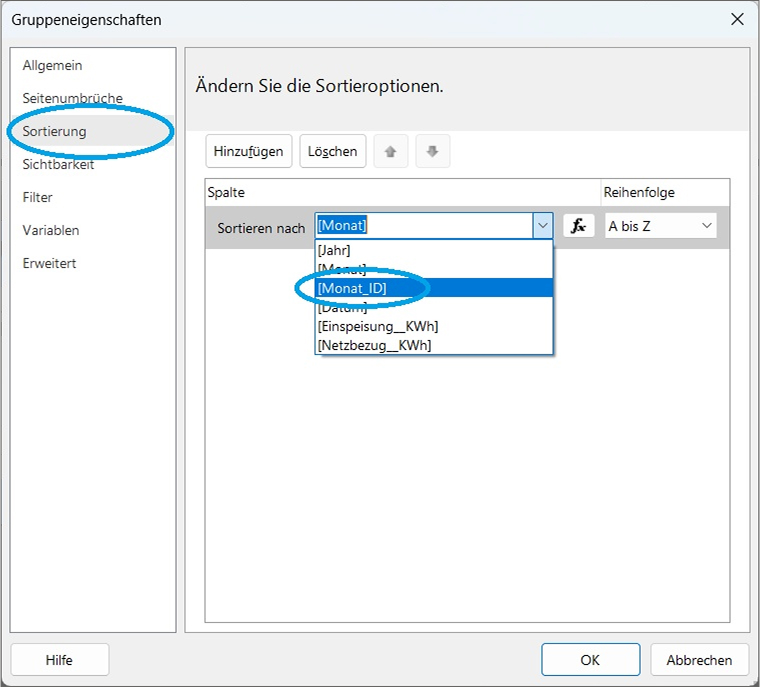
Task: Go to the Sichtbarkeit page
Action: pyautogui.click(x=58, y=164)
